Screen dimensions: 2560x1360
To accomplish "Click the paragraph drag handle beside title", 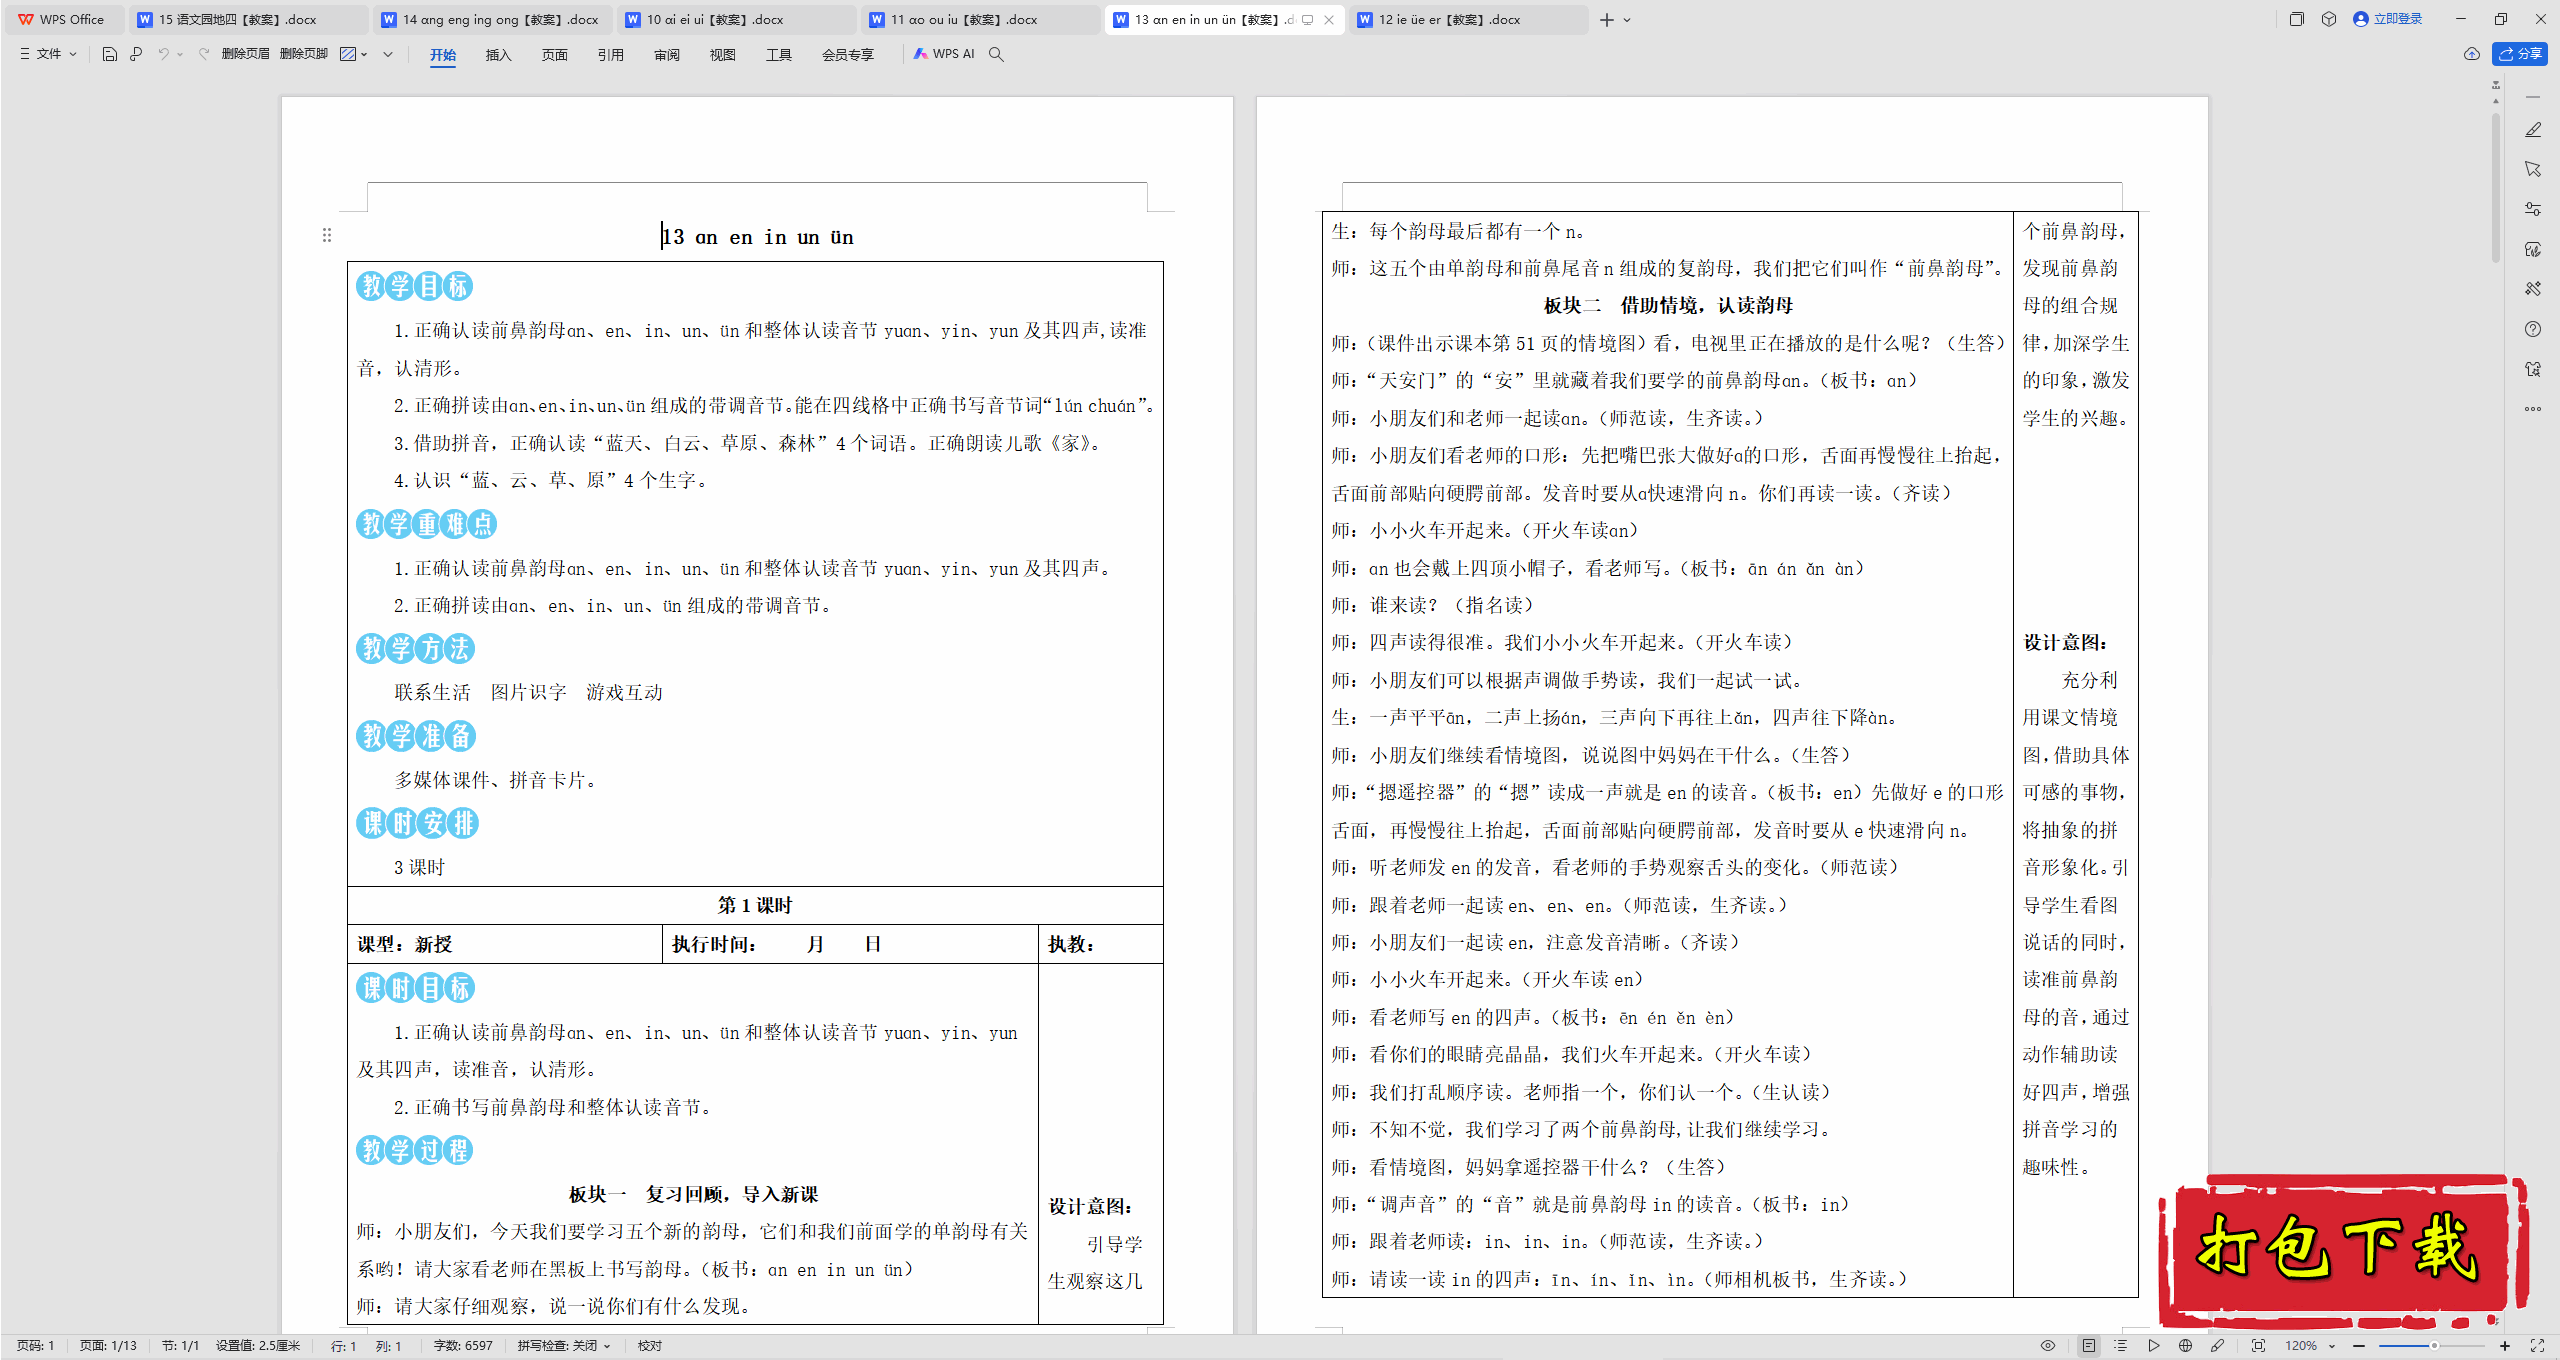I will point(327,235).
